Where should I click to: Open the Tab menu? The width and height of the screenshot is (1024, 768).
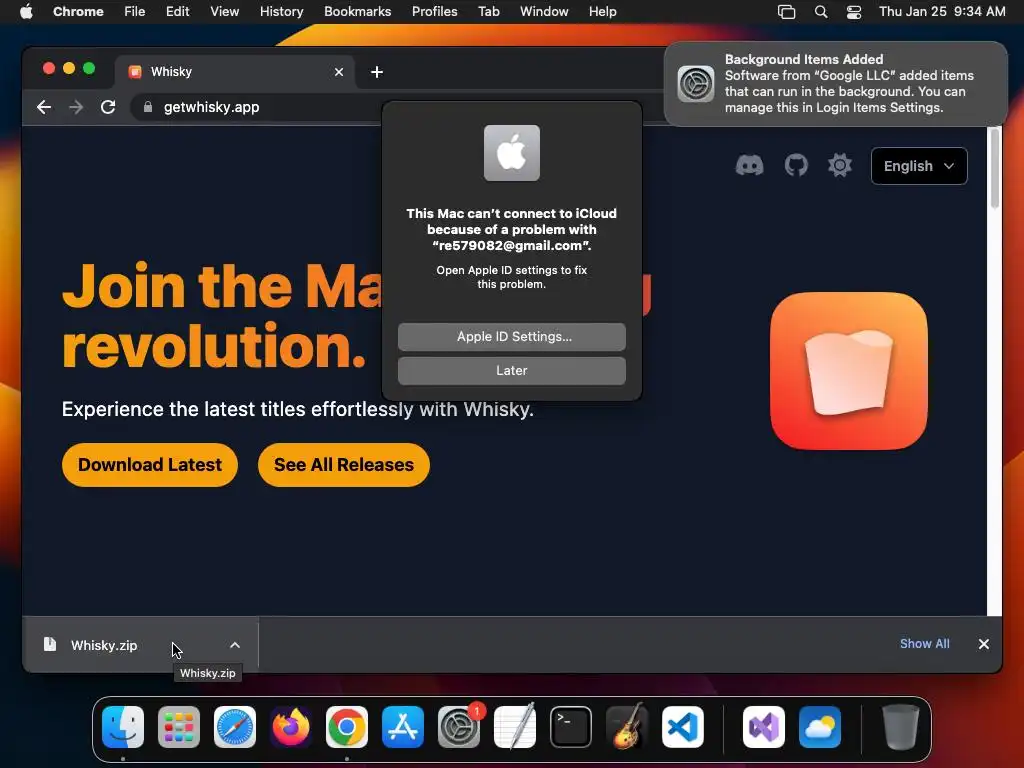coord(488,12)
